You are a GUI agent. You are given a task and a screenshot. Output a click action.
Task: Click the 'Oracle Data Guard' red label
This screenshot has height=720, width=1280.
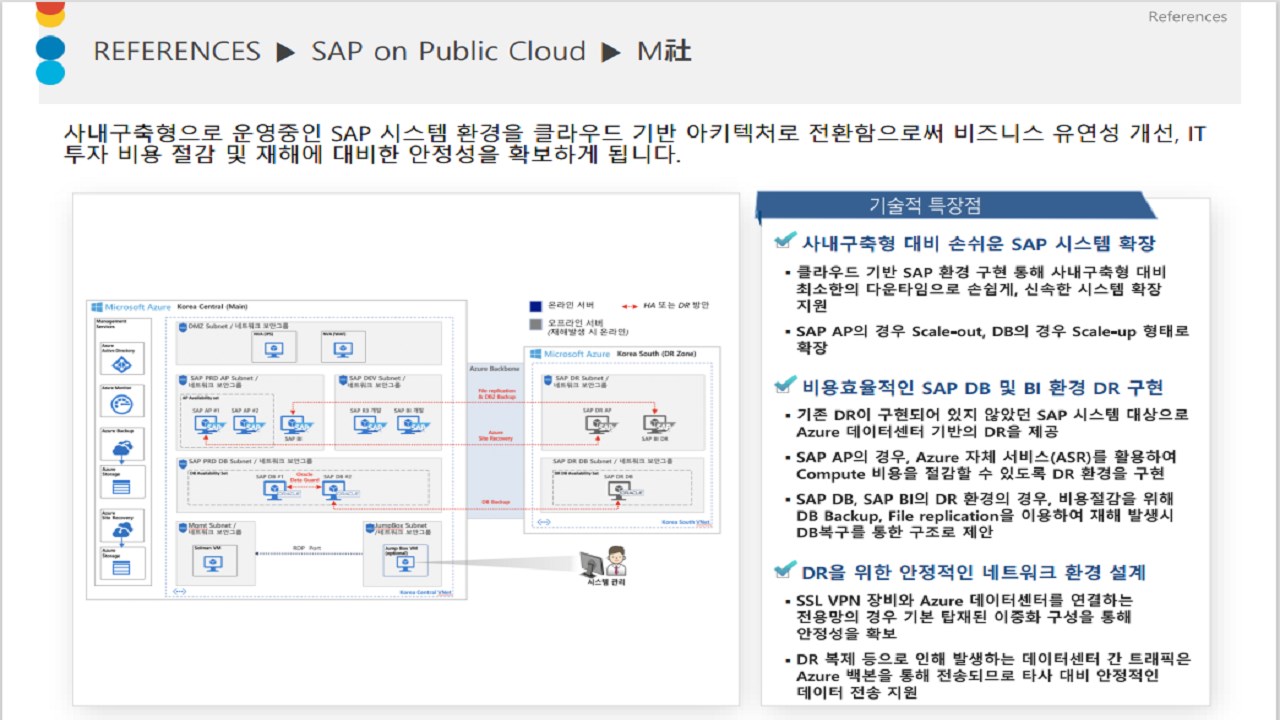[304, 478]
